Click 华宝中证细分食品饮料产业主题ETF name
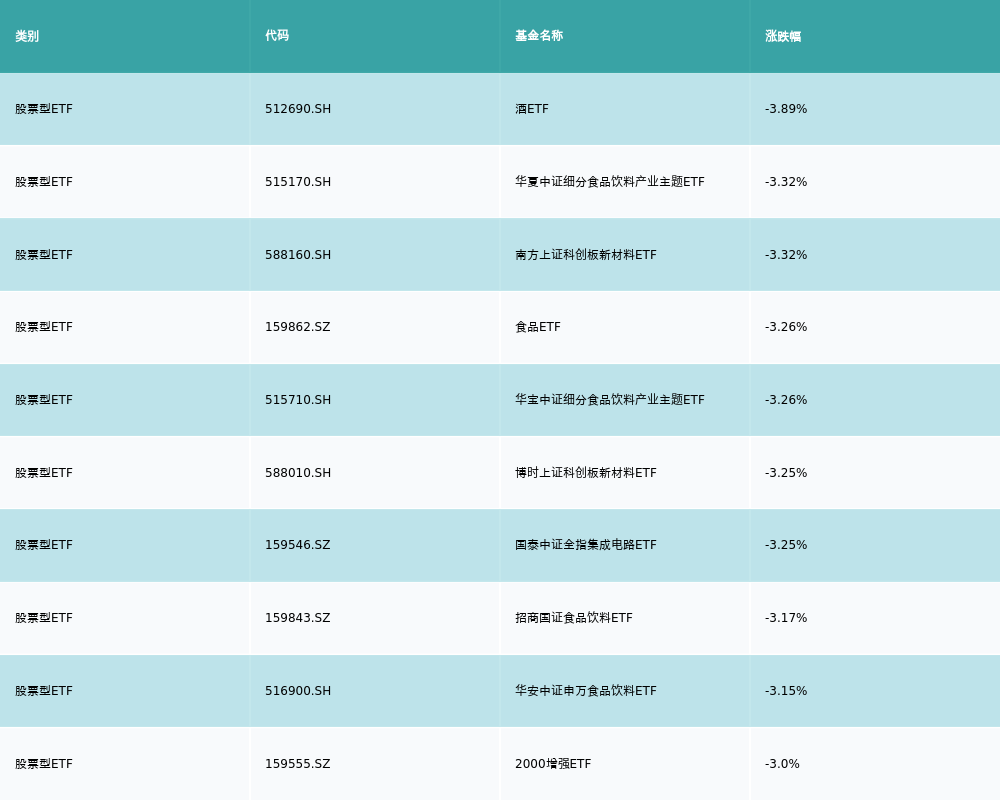Viewport: 1000px width, 800px height. pyautogui.click(x=610, y=400)
